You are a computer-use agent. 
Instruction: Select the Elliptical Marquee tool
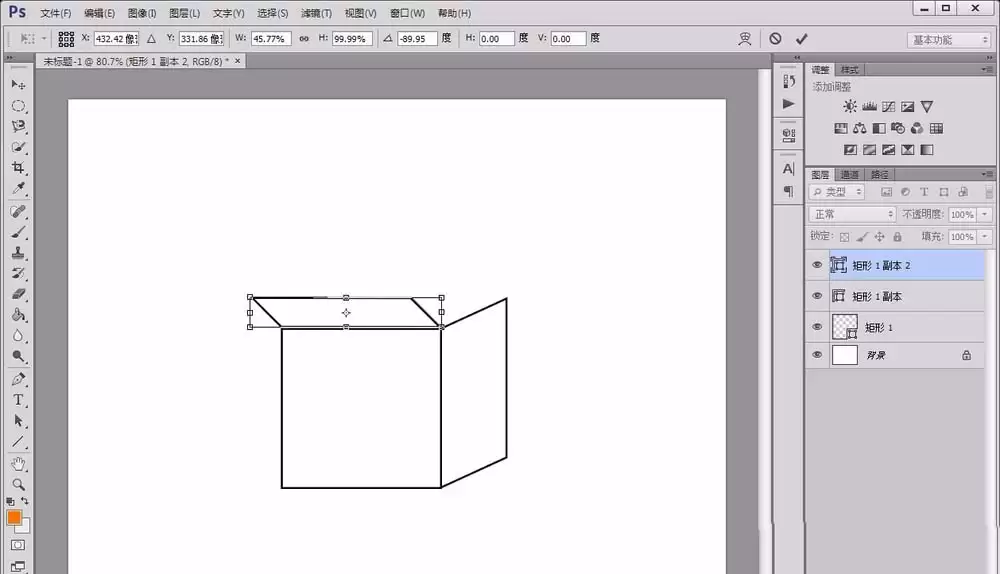(18, 106)
